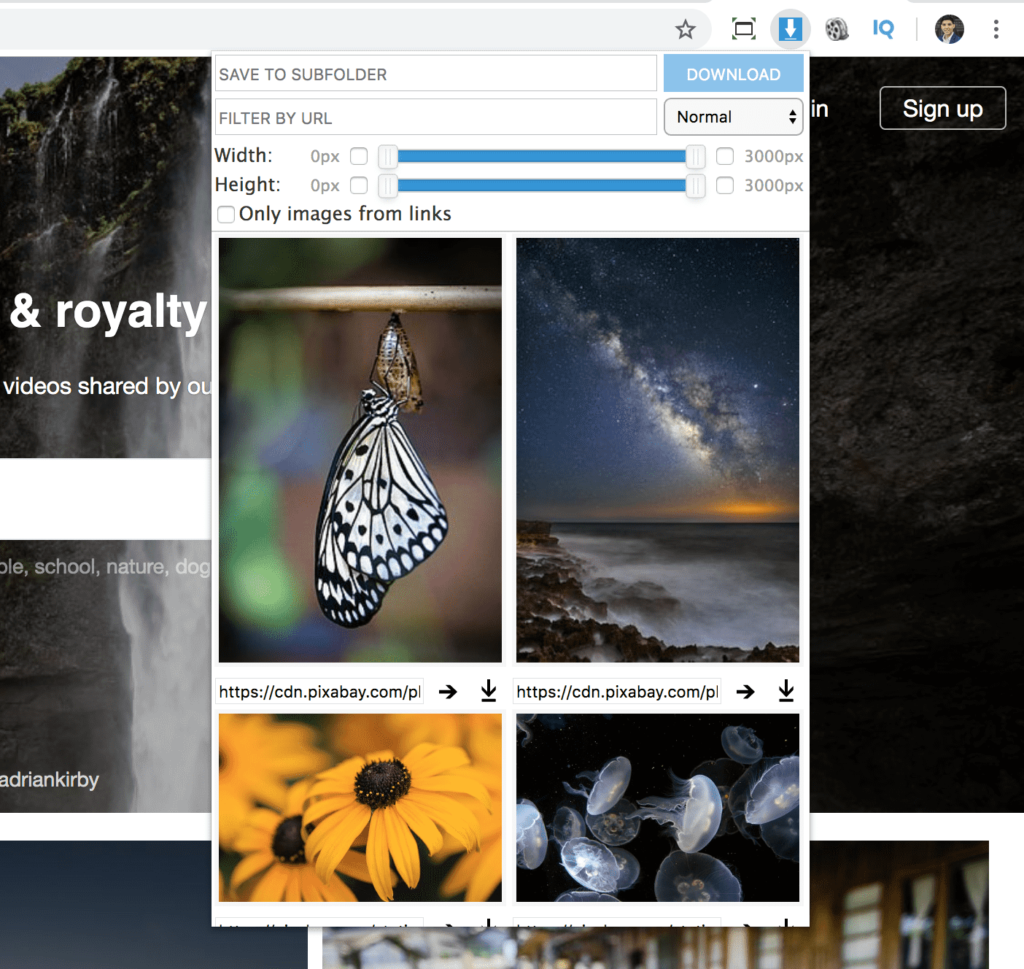The height and width of the screenshot is (969, 1024).
Task: Download the butterfly image using its download icon
Action: (488, 691)
